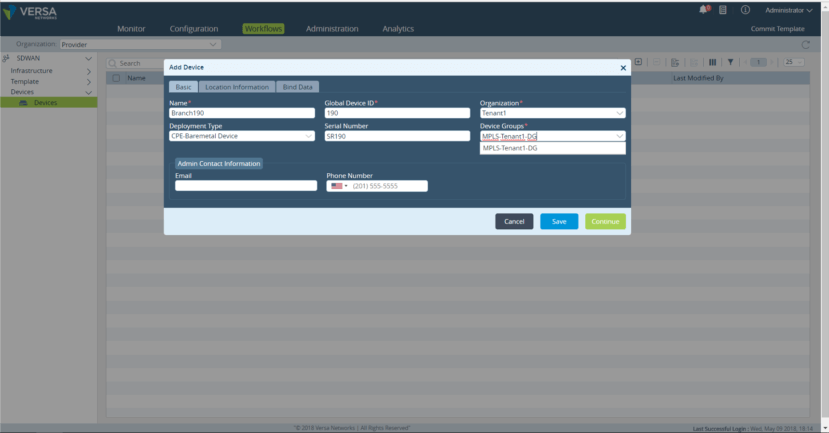829x433 pixels.
Task: Open the Organization Provider dropdown
Action: point(140,44)
